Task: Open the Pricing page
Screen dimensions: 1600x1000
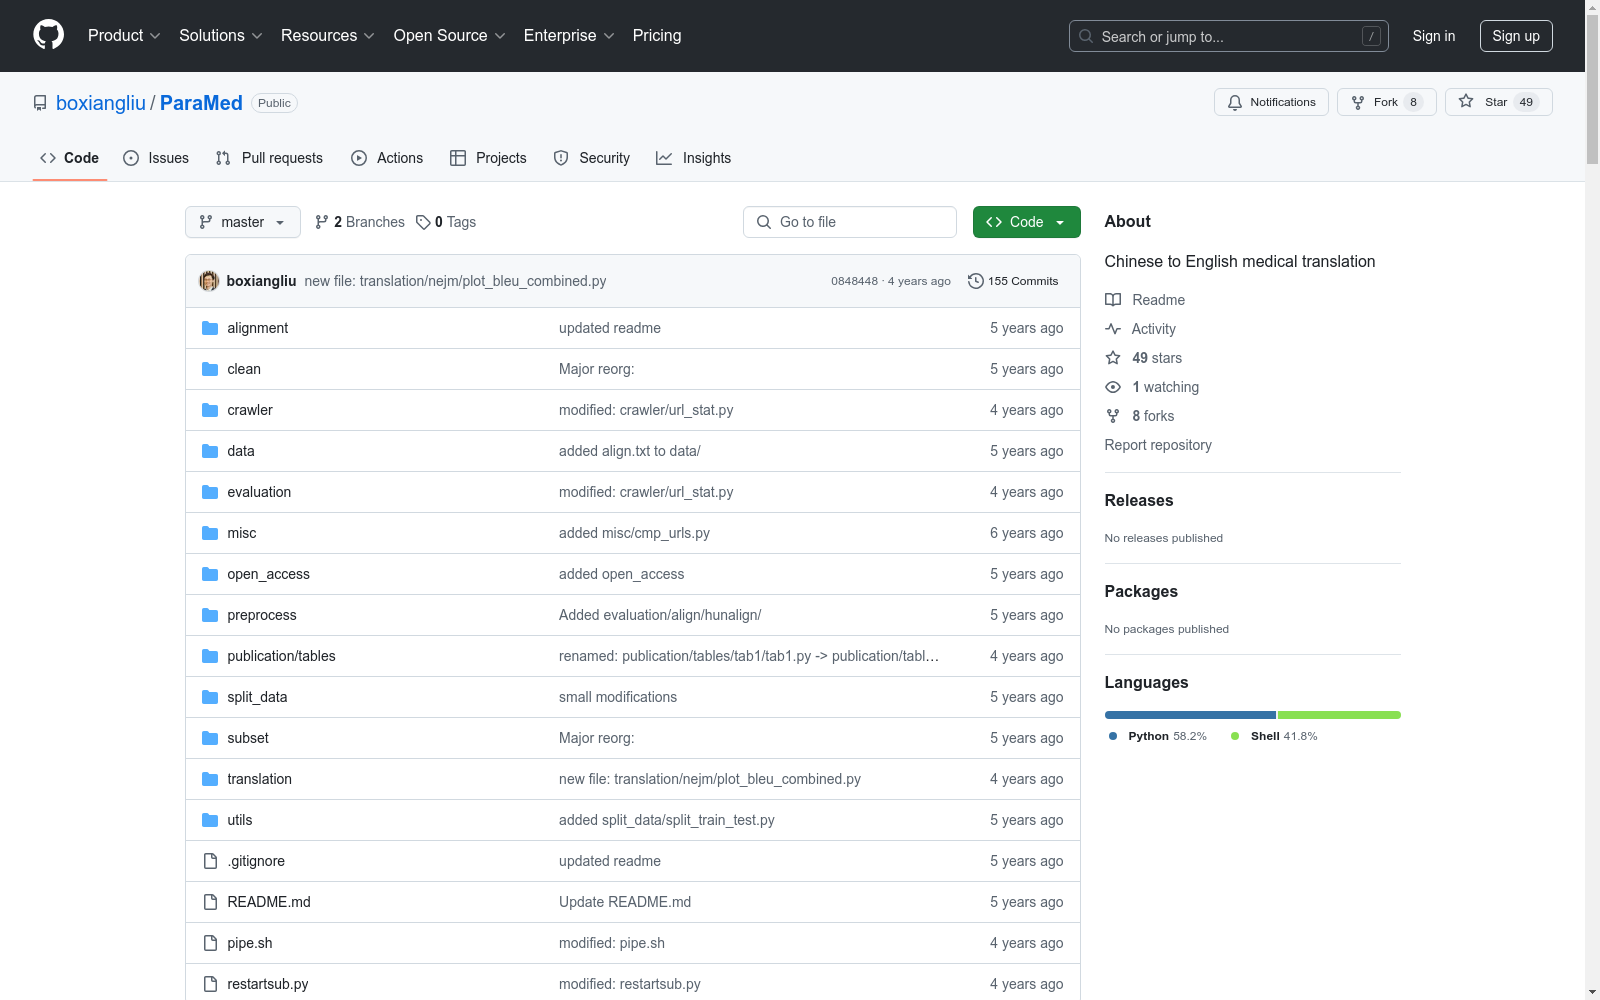Action: tap(657, 35)
